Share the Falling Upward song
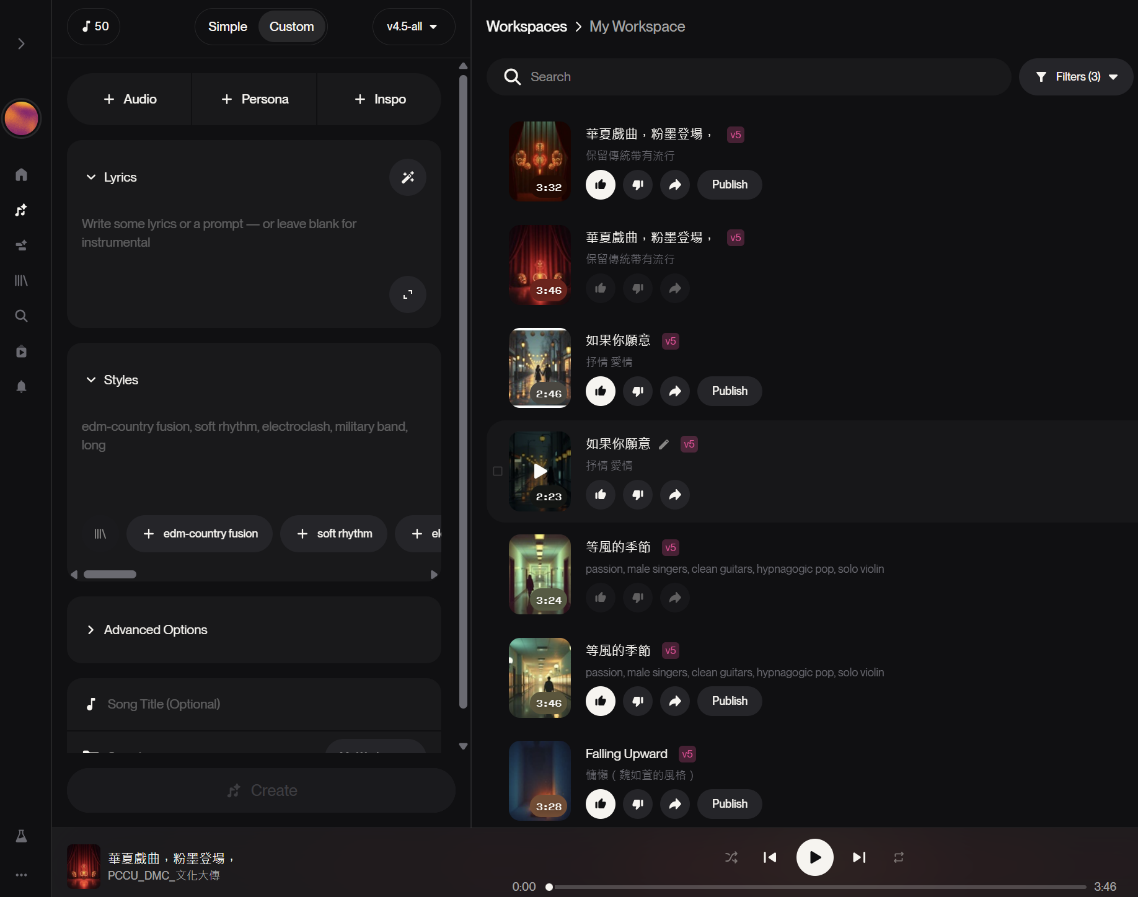Viewport: 1138px width, 897px height. pyautogui.click(x=675, y=804)
